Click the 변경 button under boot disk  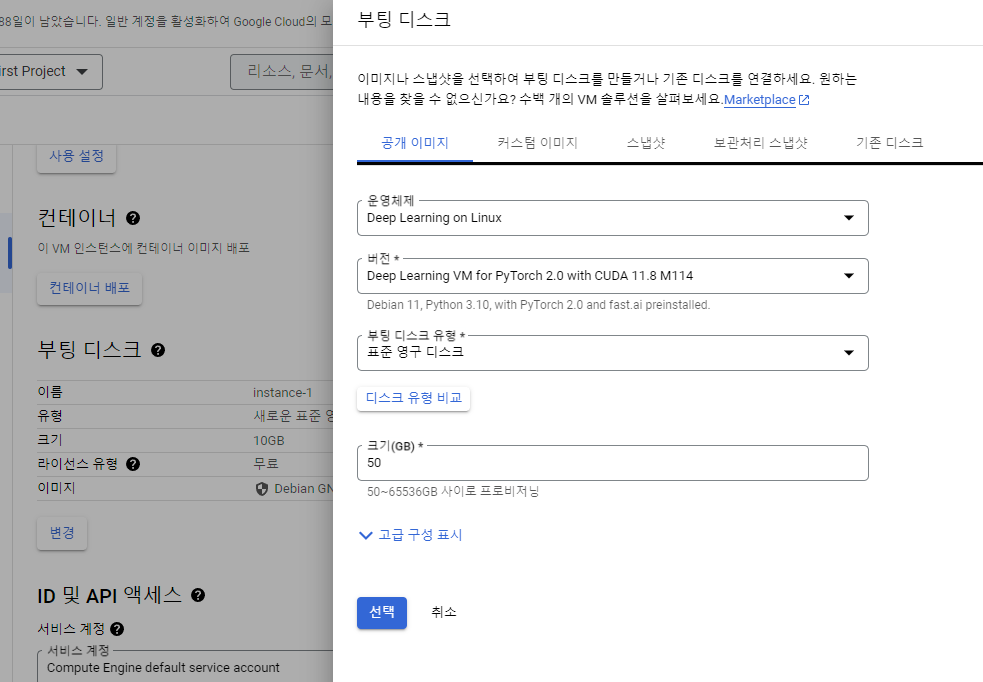point(62,533)
